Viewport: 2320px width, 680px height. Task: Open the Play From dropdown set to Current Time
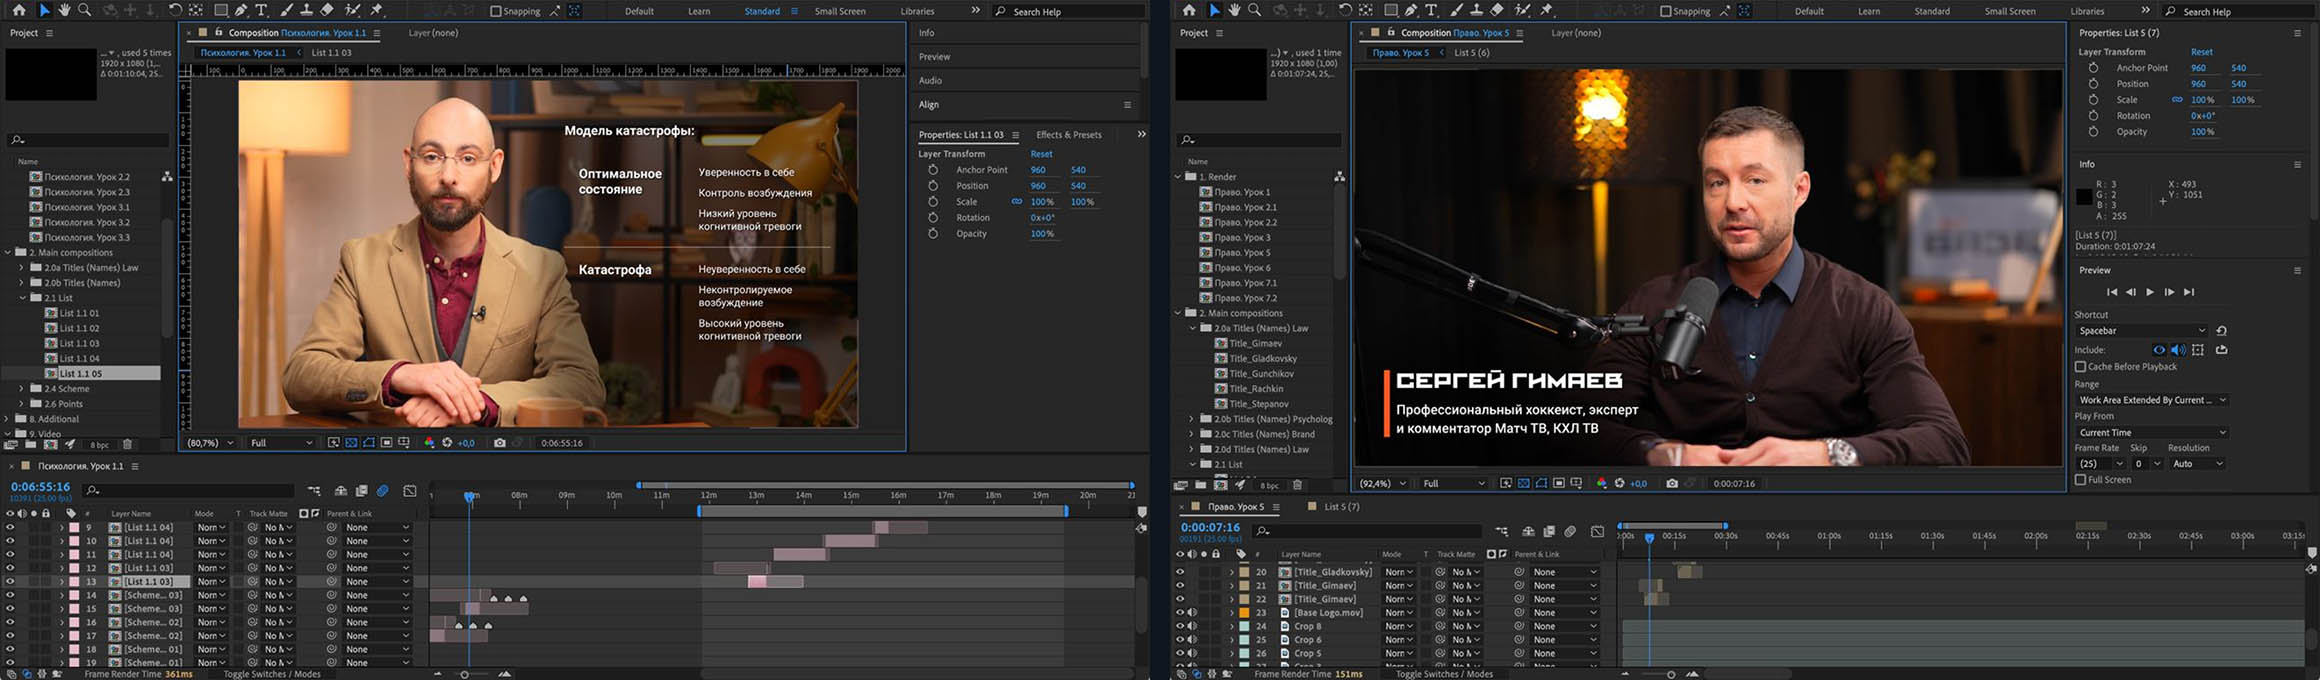(x=2151, y=433)
